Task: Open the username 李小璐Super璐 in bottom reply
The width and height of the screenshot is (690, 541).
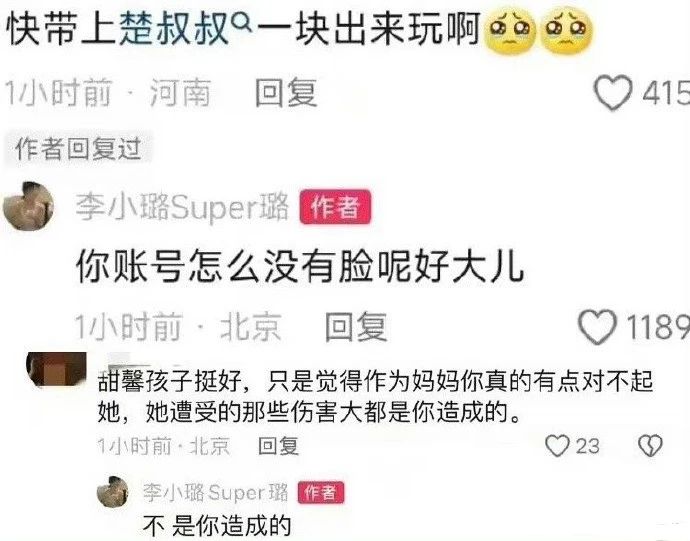Action: point(216,492)
